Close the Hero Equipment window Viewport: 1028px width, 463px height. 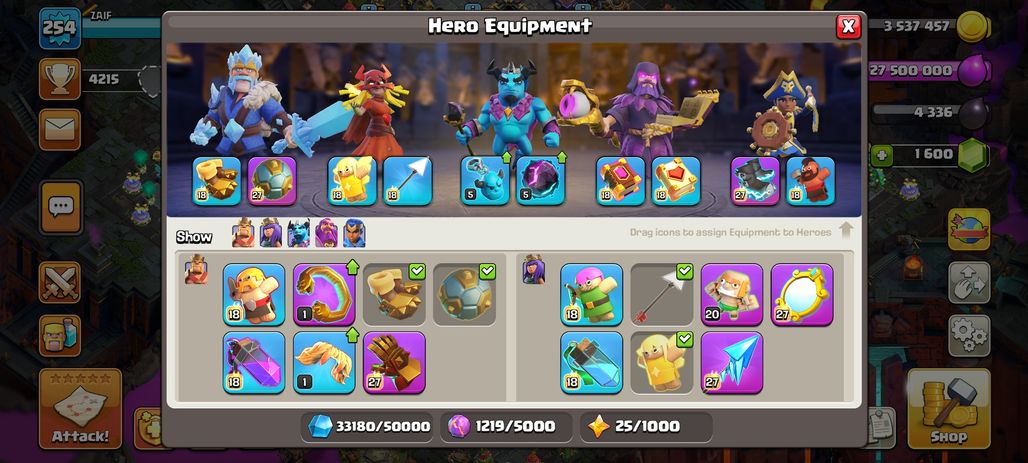pos(848,26)
